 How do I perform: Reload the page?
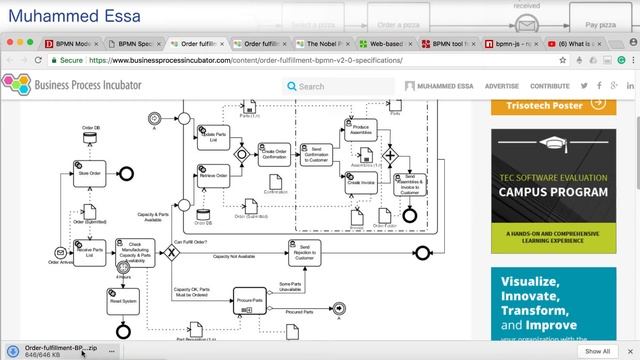point(38,60)
